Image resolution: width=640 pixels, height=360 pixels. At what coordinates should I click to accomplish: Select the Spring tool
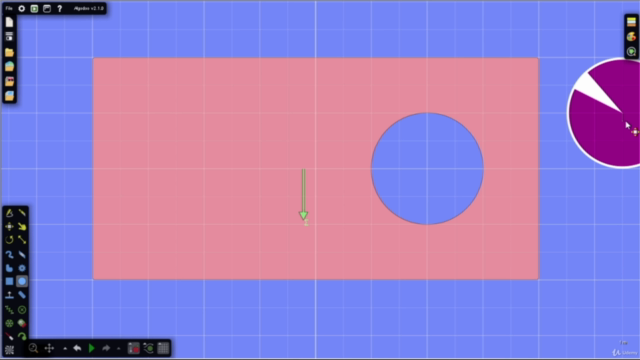tap(9, 310)
